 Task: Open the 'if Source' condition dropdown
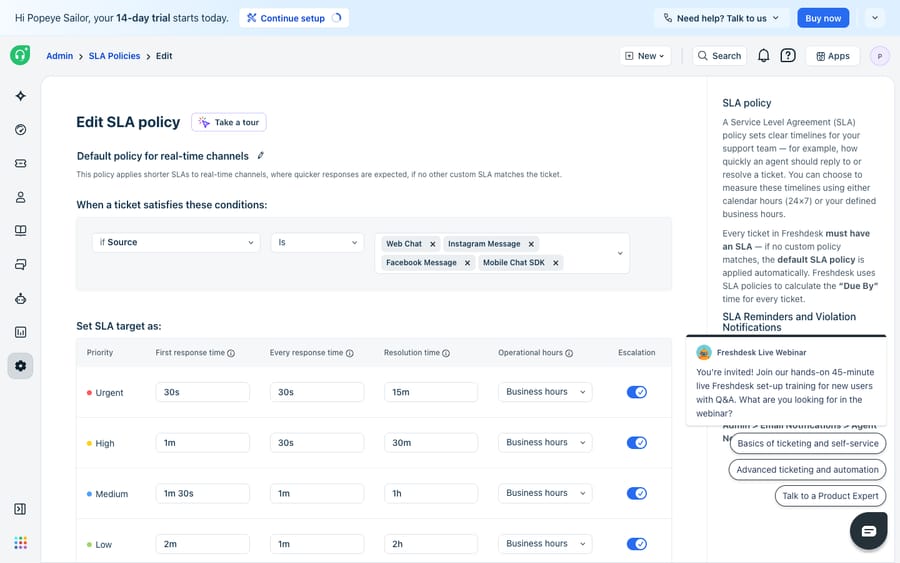pyautogui.click(x=176, y=242)
